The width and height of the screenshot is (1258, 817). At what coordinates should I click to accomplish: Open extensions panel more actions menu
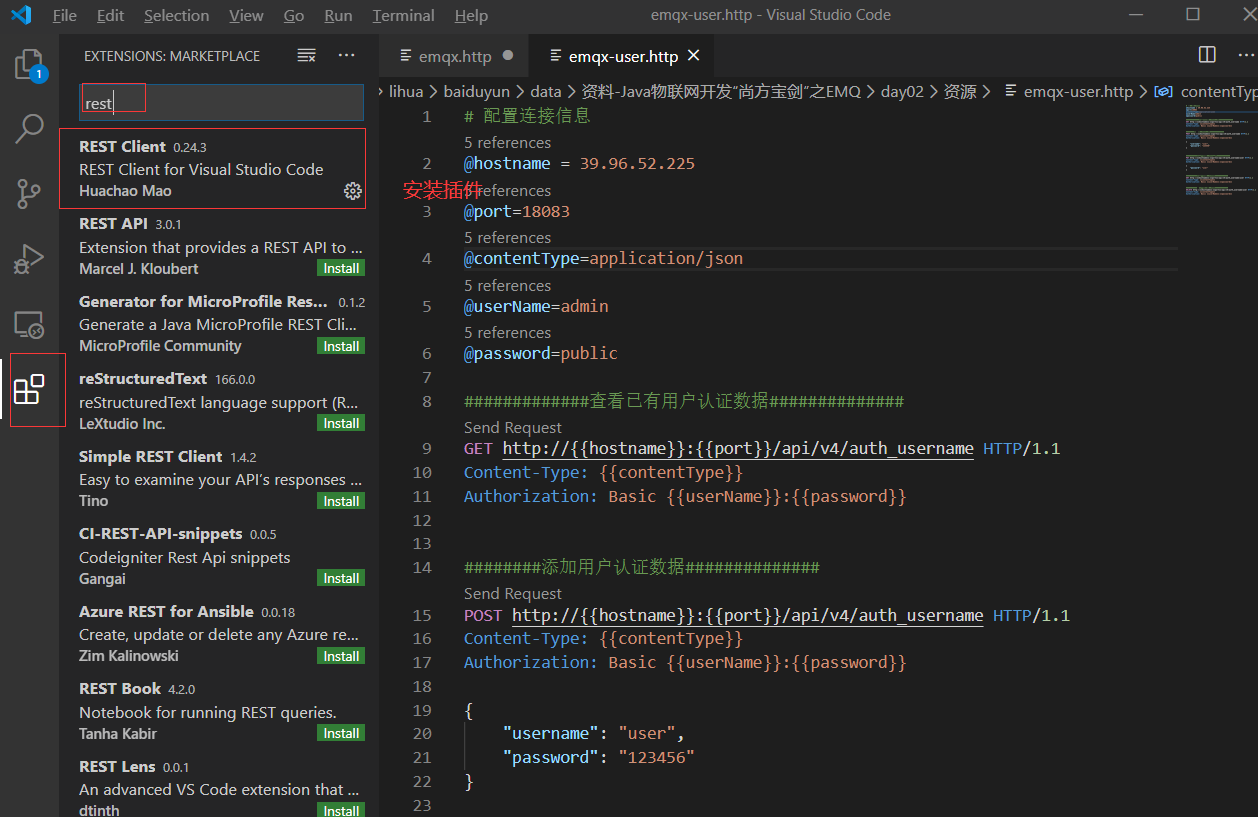tap(346, 56)
